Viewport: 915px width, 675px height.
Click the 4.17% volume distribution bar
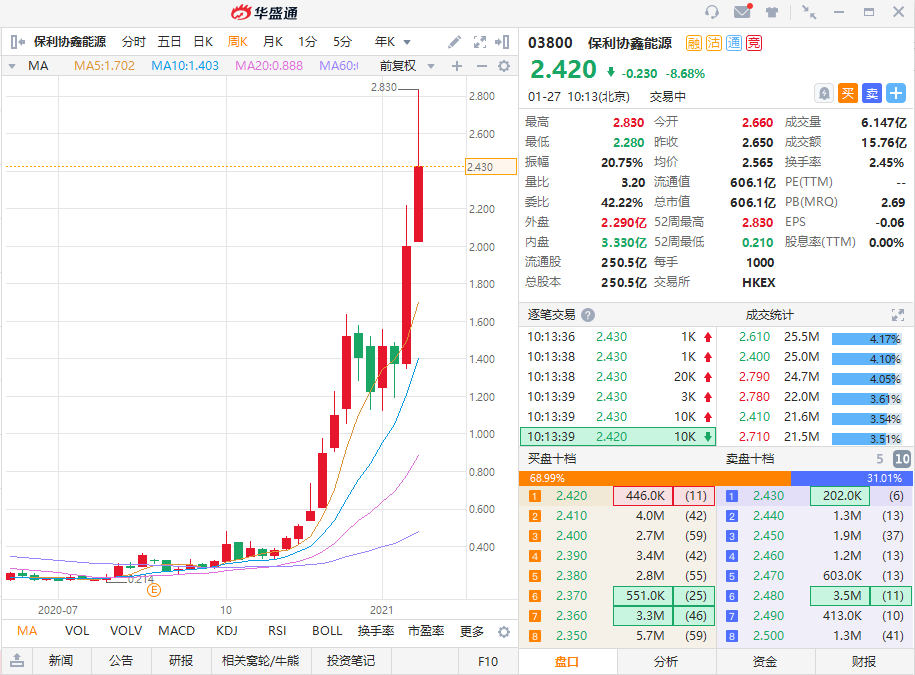click(x=867, y=339)
